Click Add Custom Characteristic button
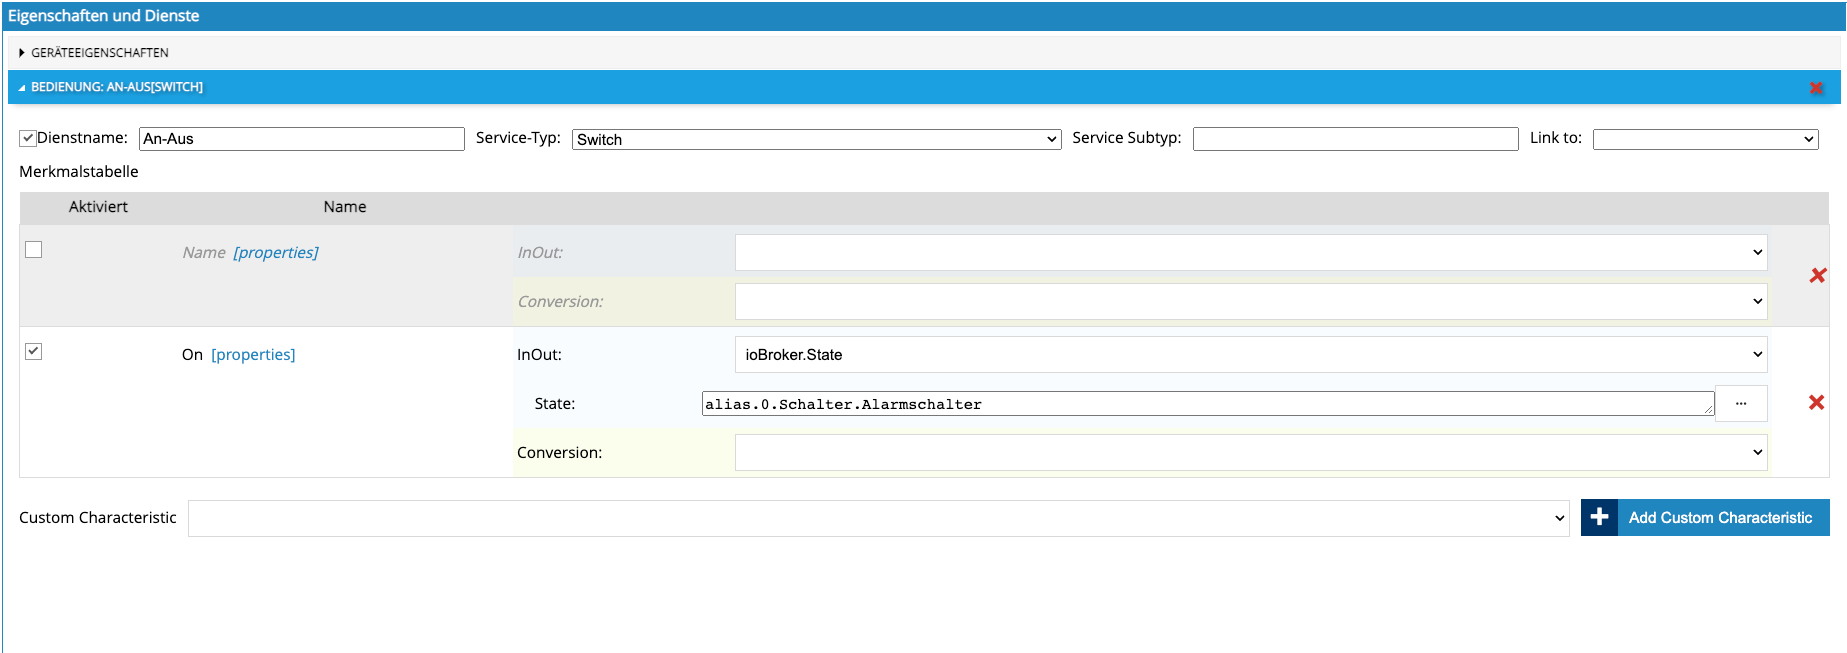 coord(1719,518)
